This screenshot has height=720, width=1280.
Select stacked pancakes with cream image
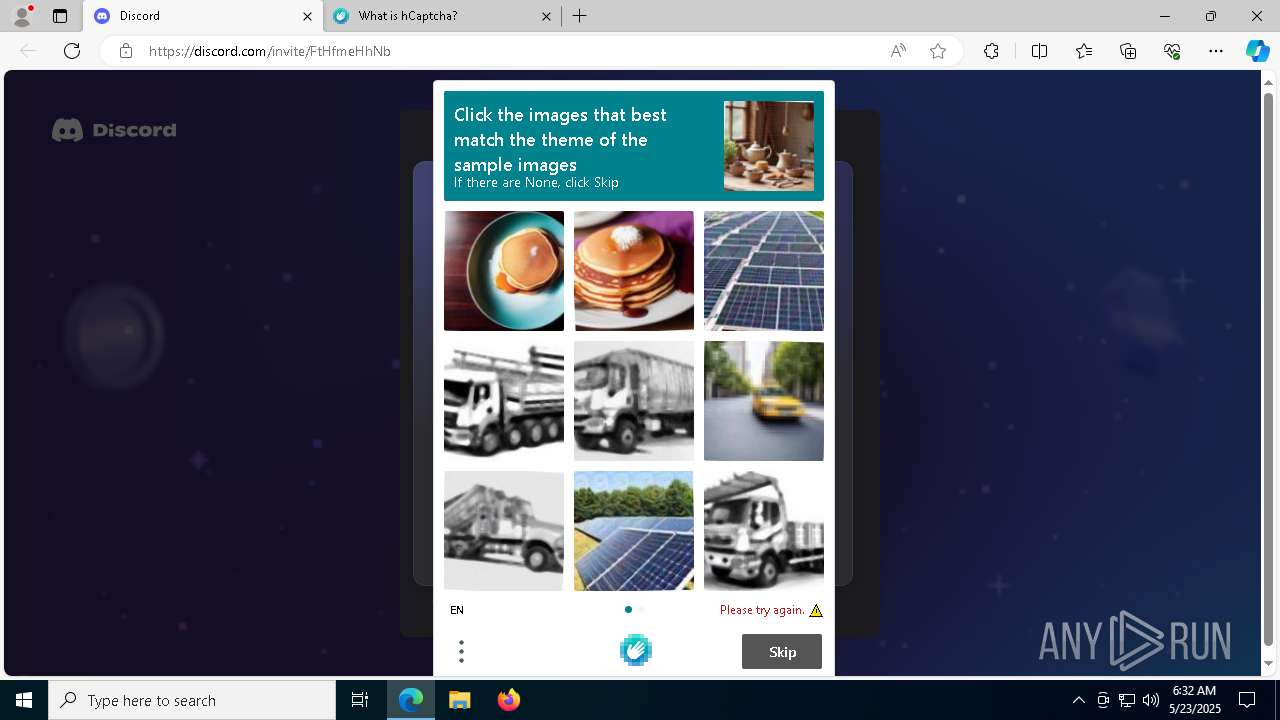pyautogui.click(x=634, y=271)
